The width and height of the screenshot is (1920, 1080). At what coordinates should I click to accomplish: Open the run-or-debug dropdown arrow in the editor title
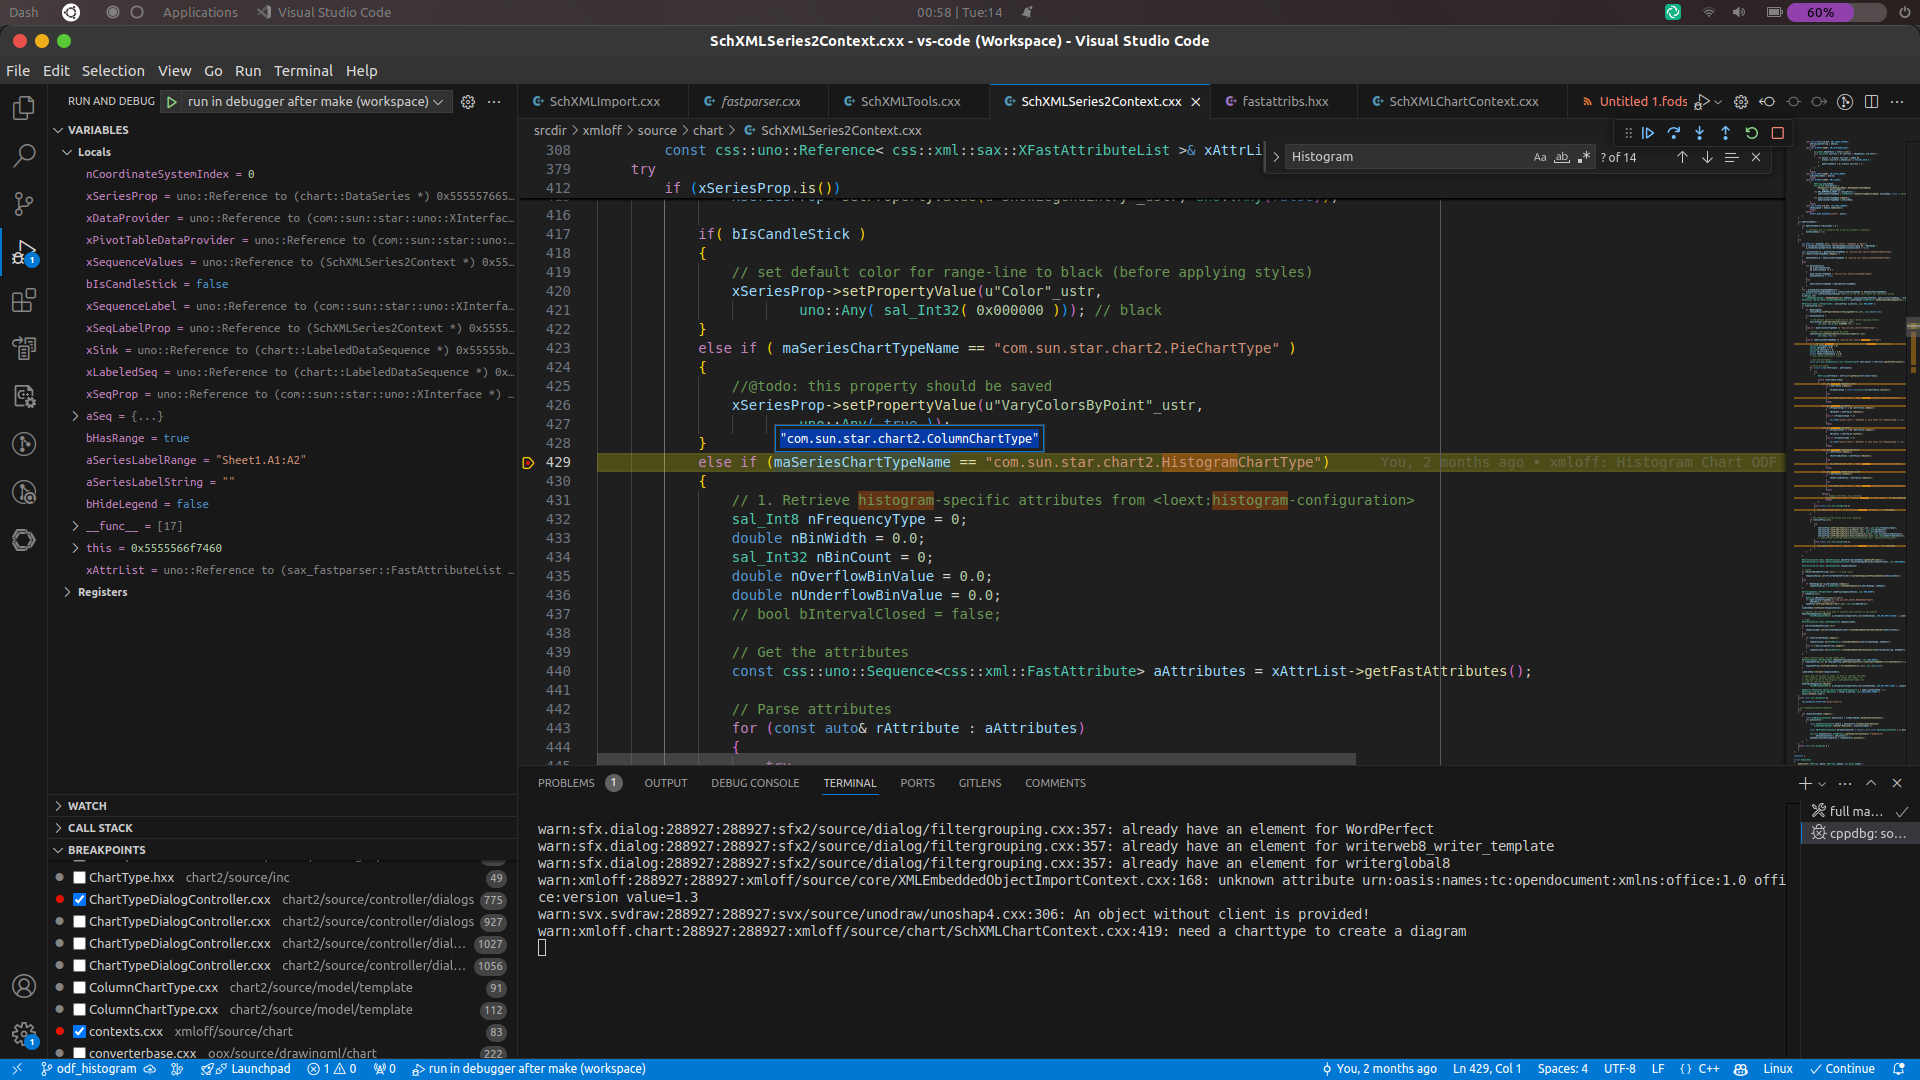(1718, 102)
